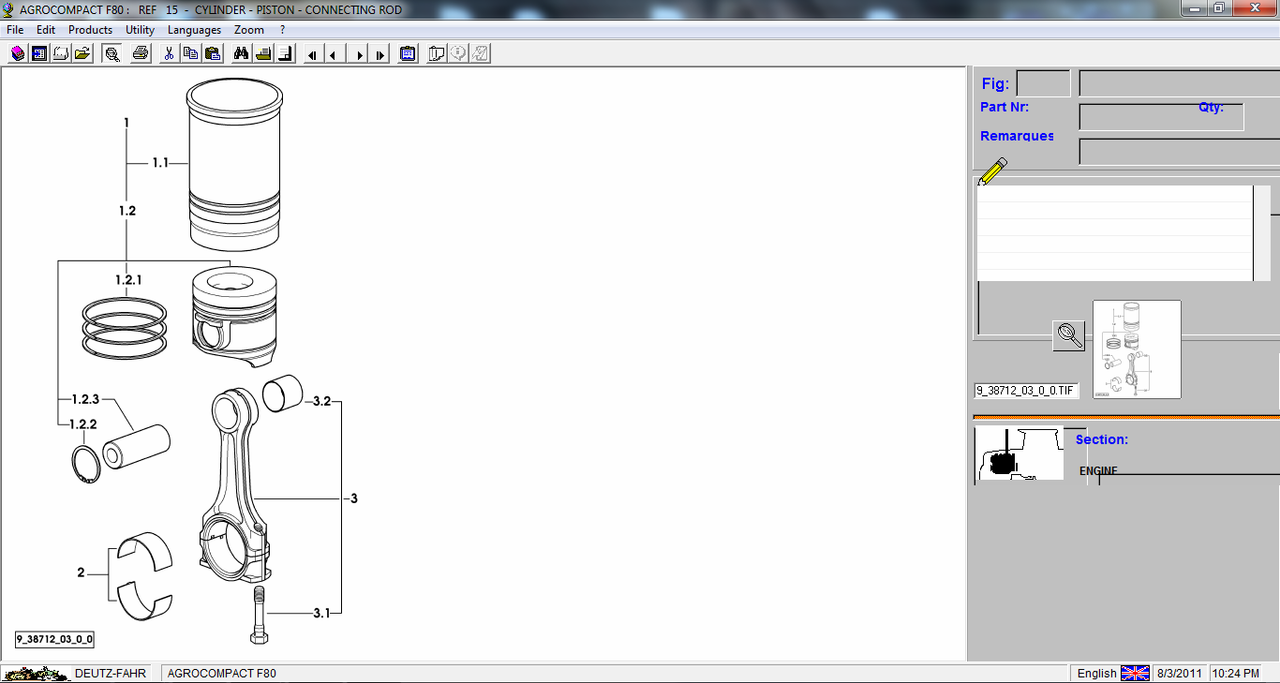The height and width of the screenshot is (683, 1280).
Task: Click the white remarks notes list area
Action: tap(1114, 233)
